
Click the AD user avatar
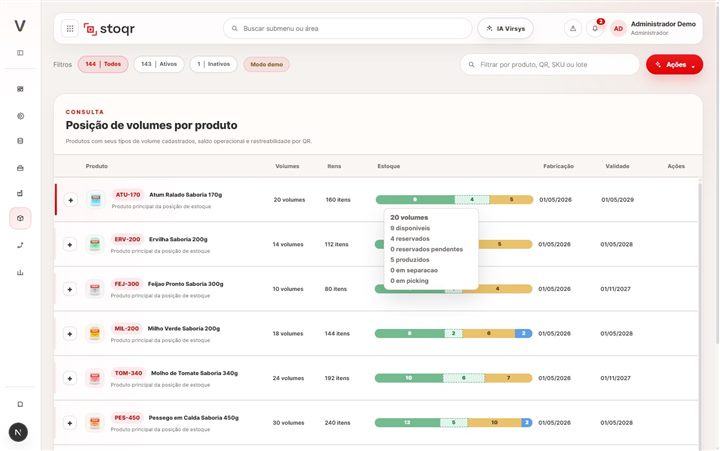(x=619, y=28)
